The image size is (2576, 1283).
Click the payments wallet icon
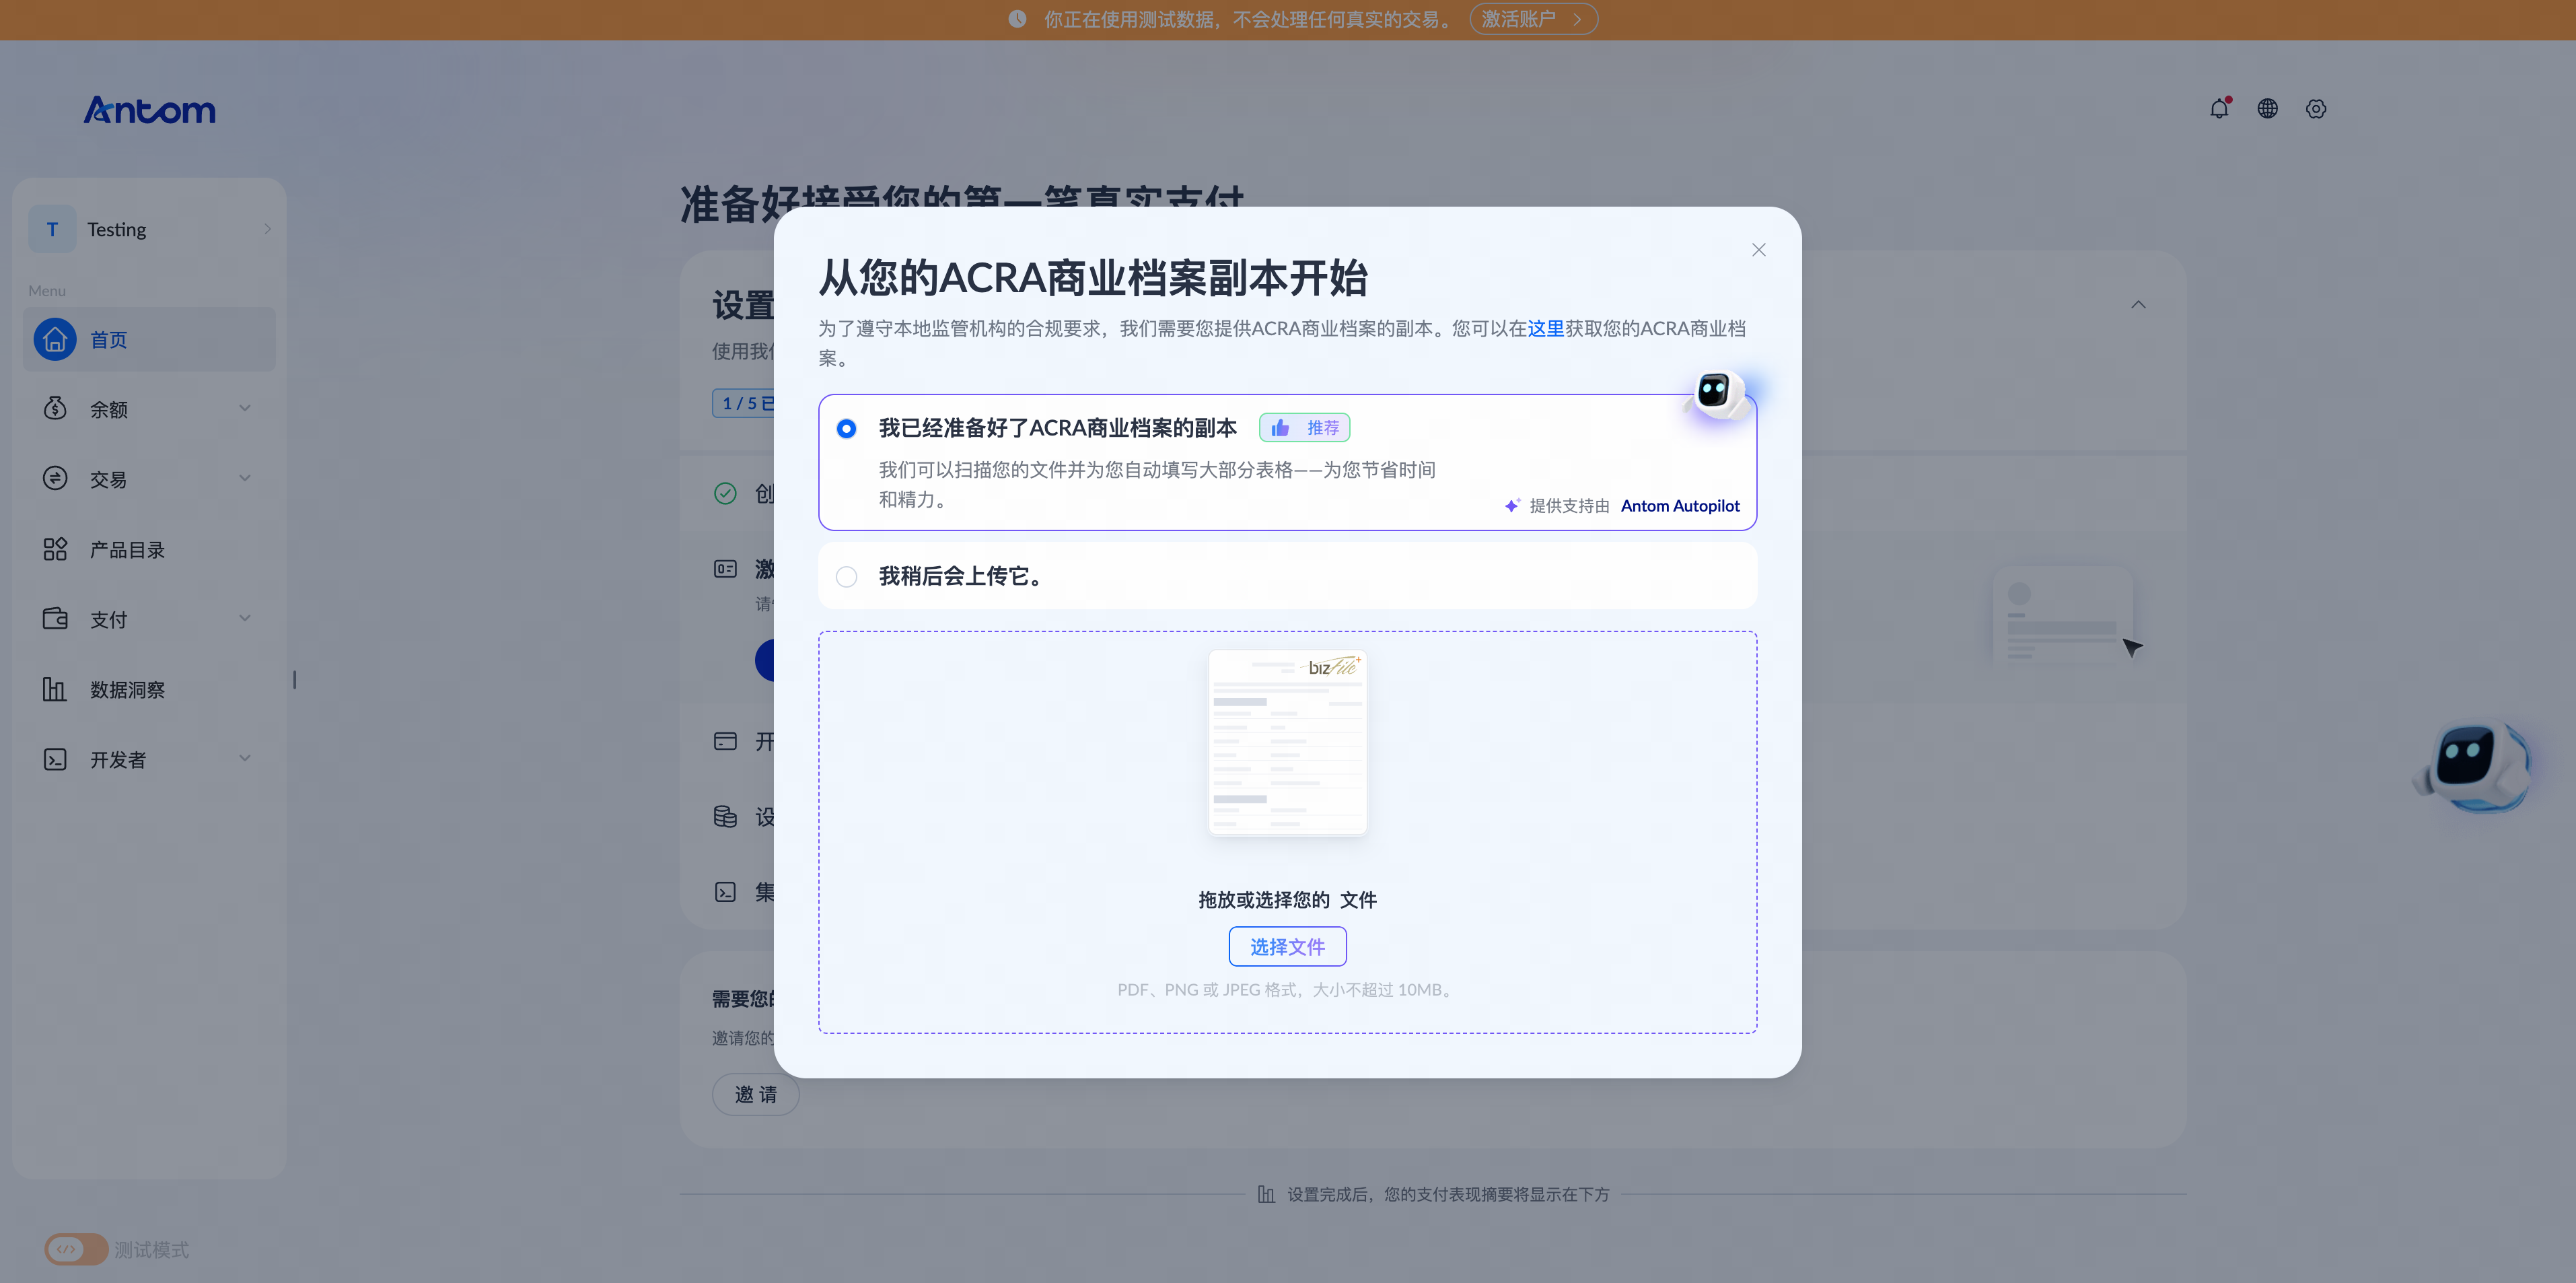[x=55, y=619]
